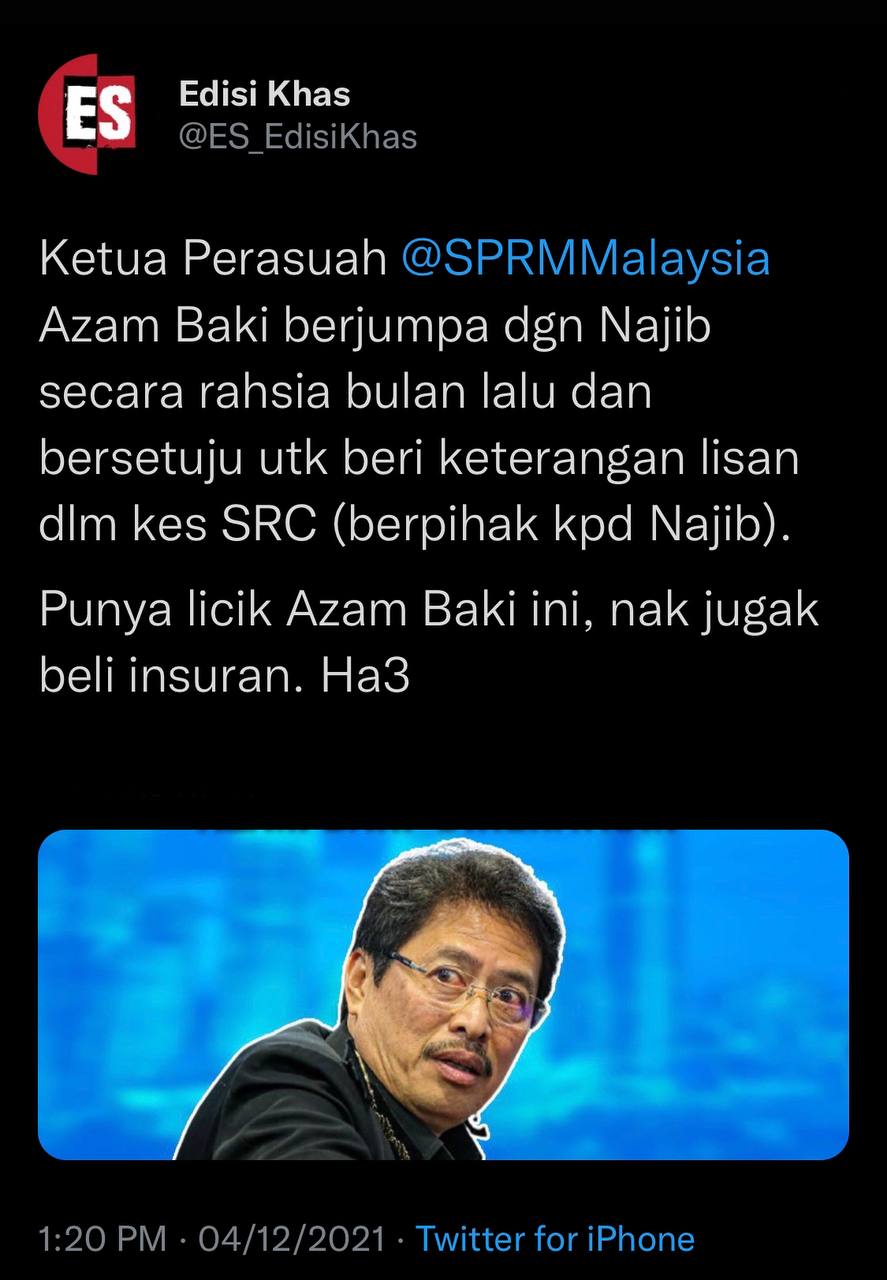This screenshot has height=1280, width=887.
Task: Click the 04/12/2021 date text
Action: 292,1239
